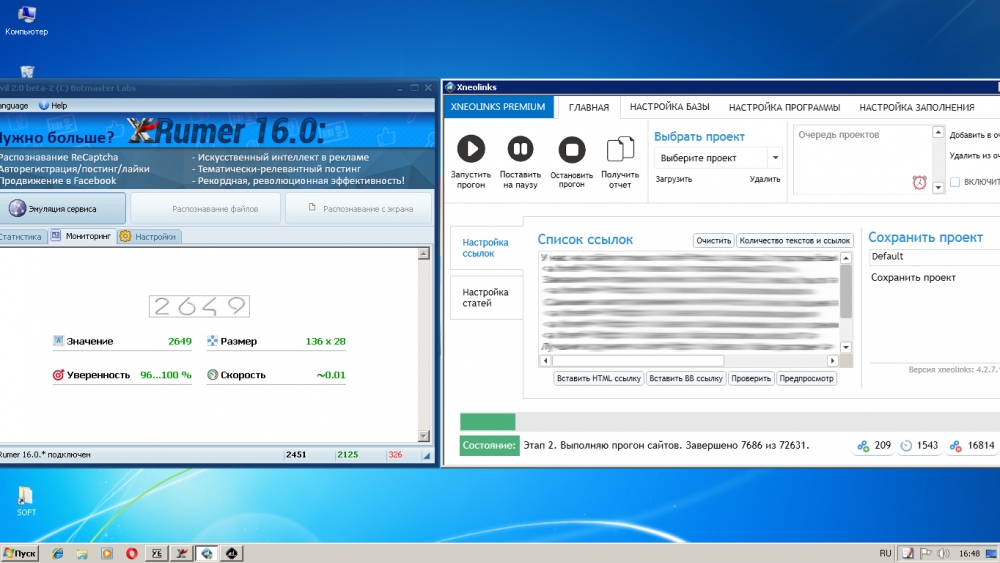The height and width of the screenshot is (563, 1000).
Task: Click the Предпросмотр button
Action: [x=807, y=378]
